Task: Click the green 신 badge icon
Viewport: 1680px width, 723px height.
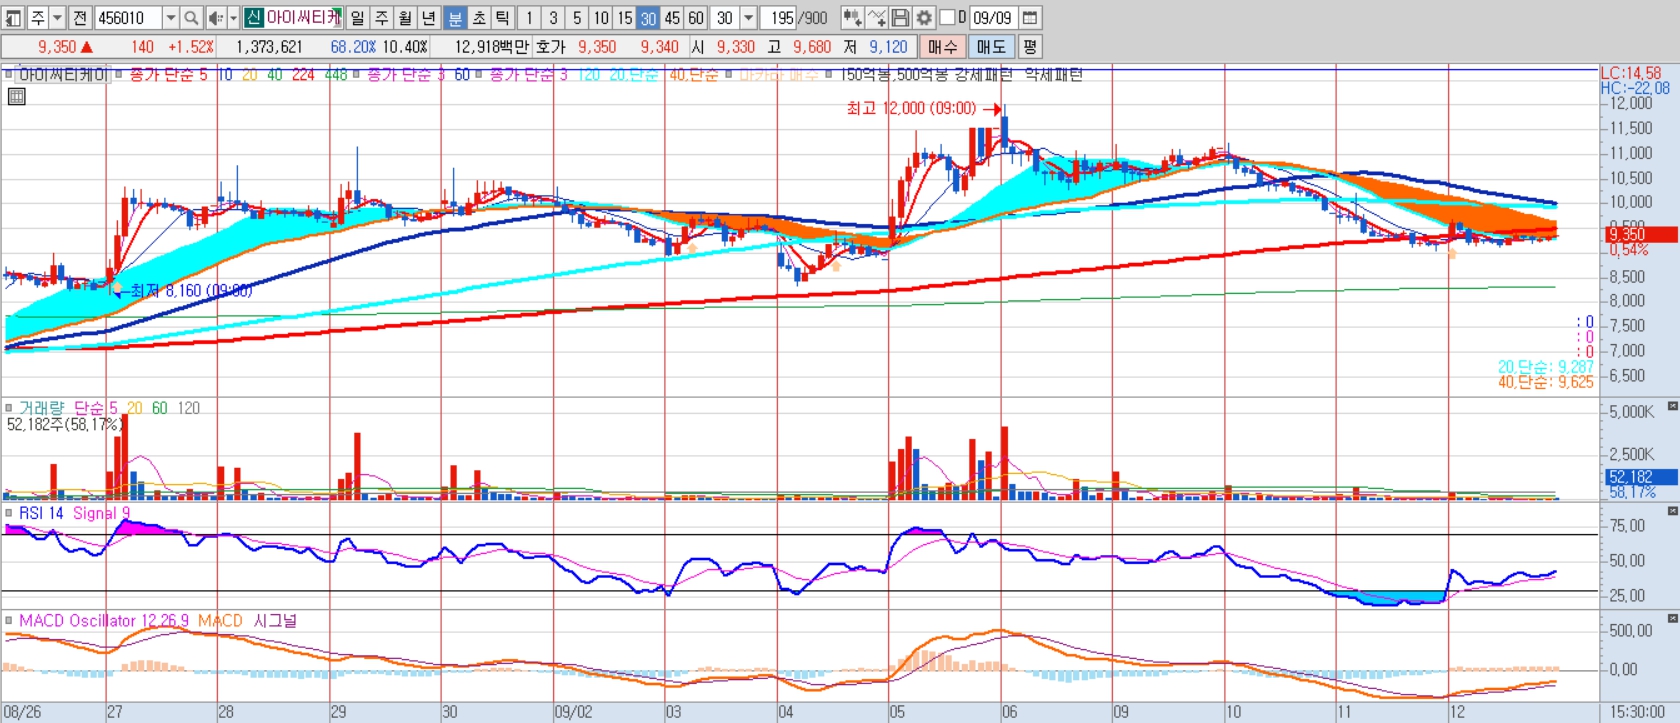Action: coord(253,18)
